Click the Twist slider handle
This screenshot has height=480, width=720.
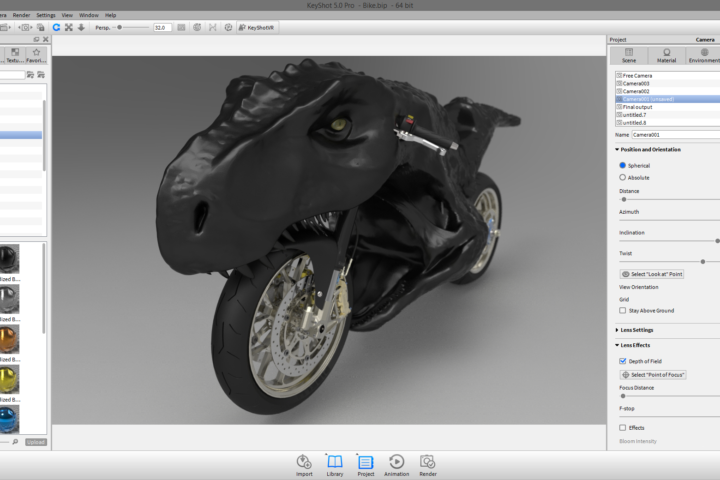(x=703, y=262)
